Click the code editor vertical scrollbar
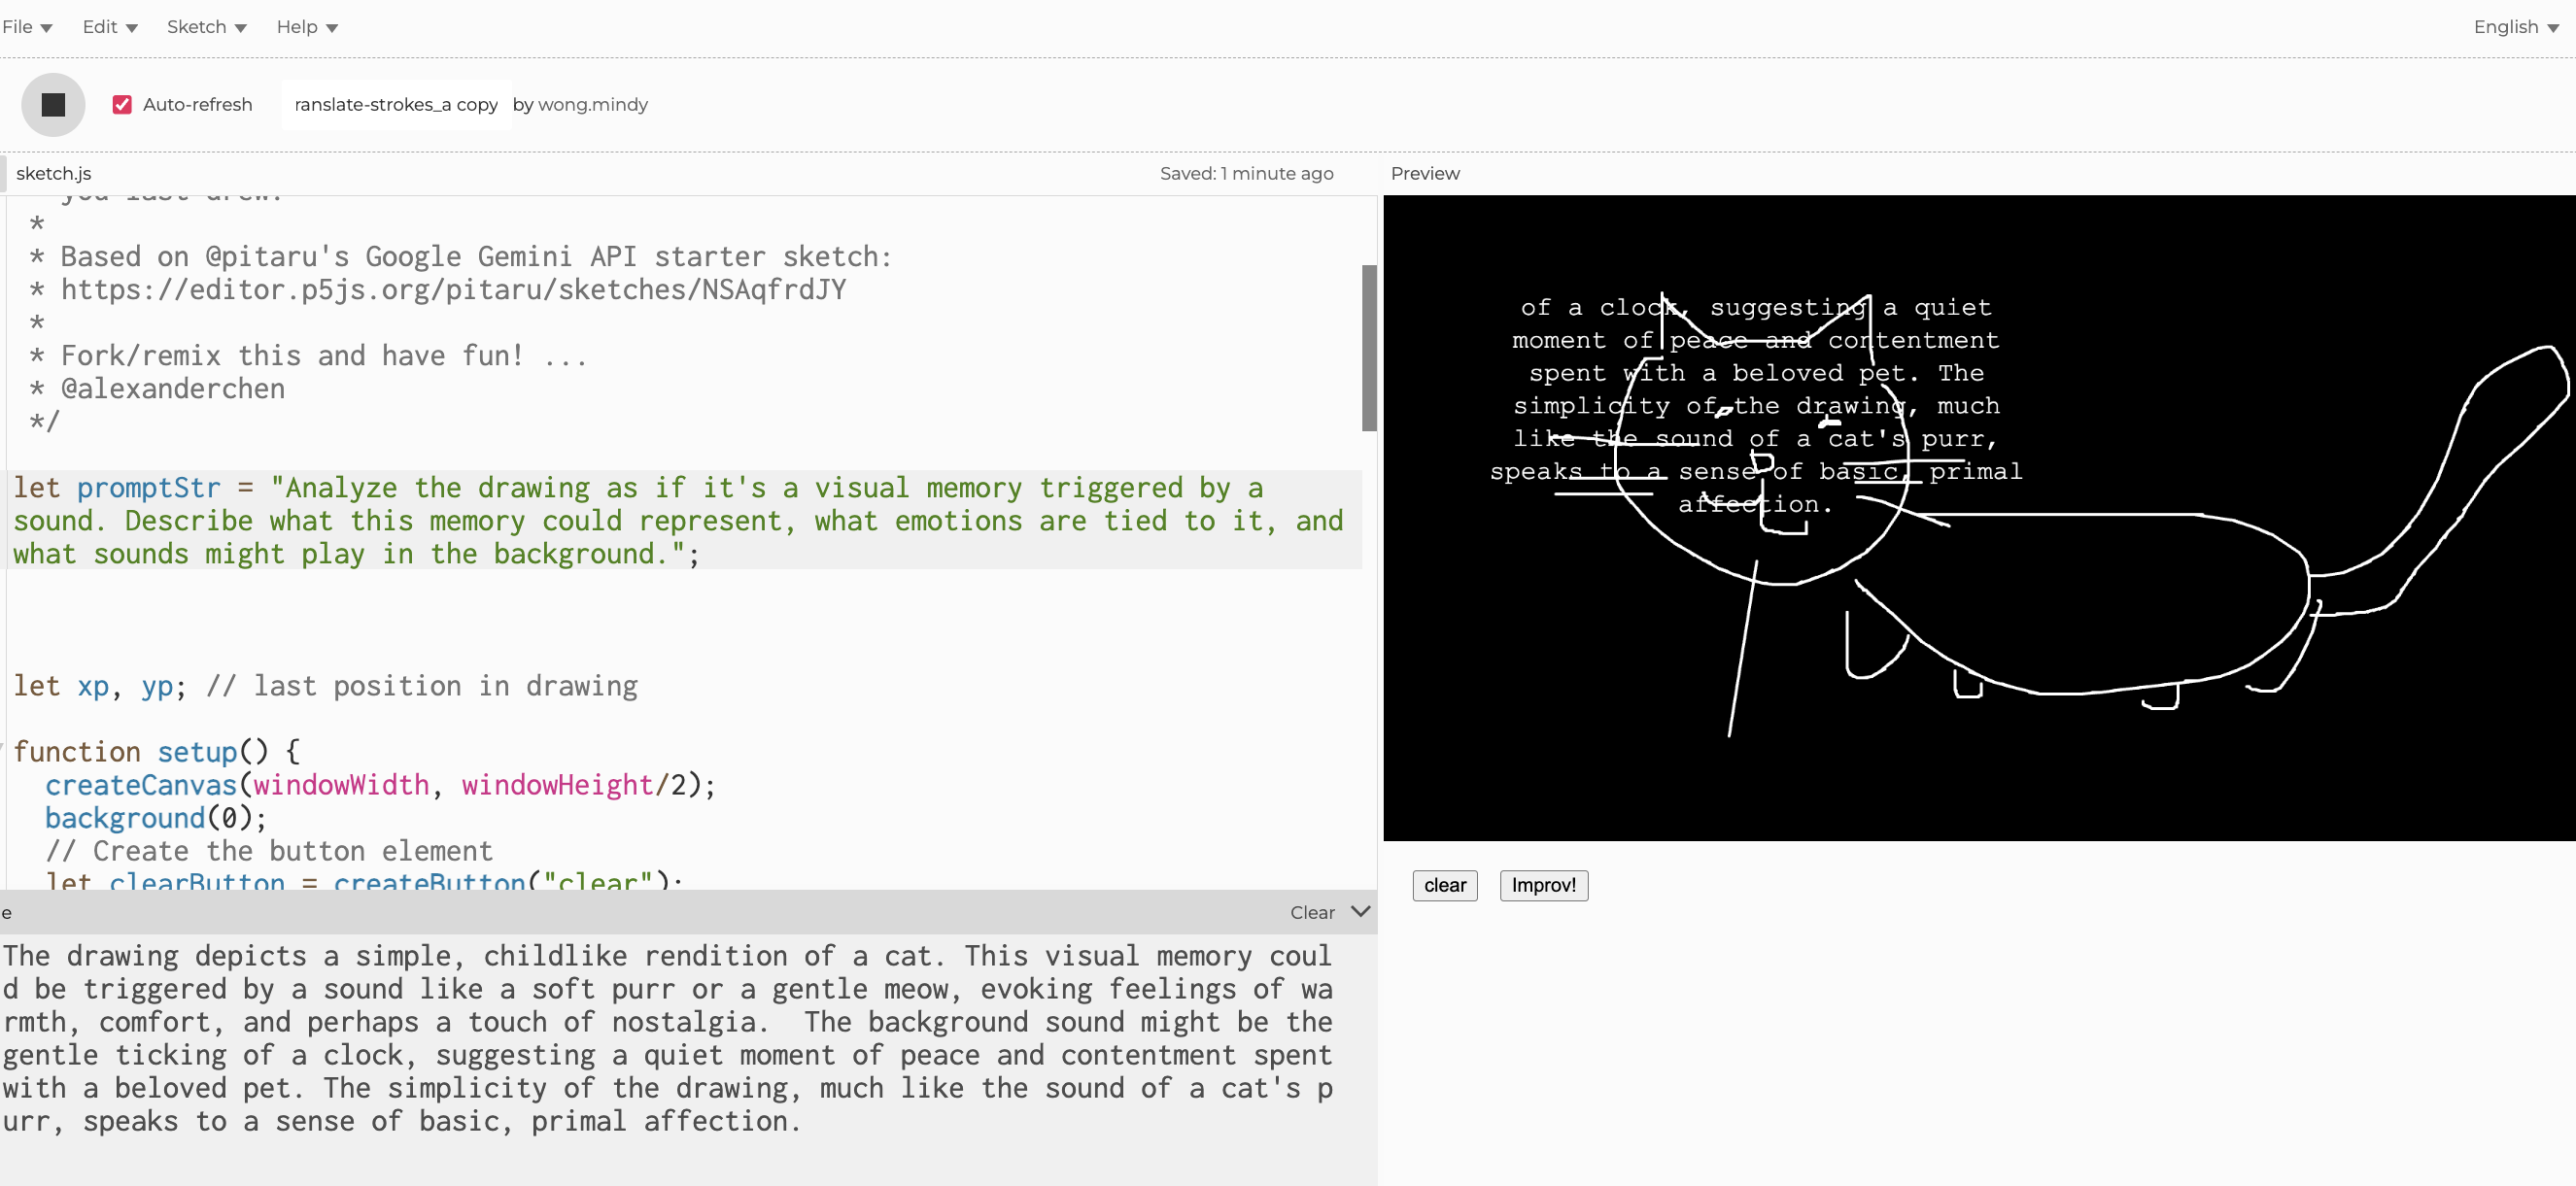 [1369, 347]
